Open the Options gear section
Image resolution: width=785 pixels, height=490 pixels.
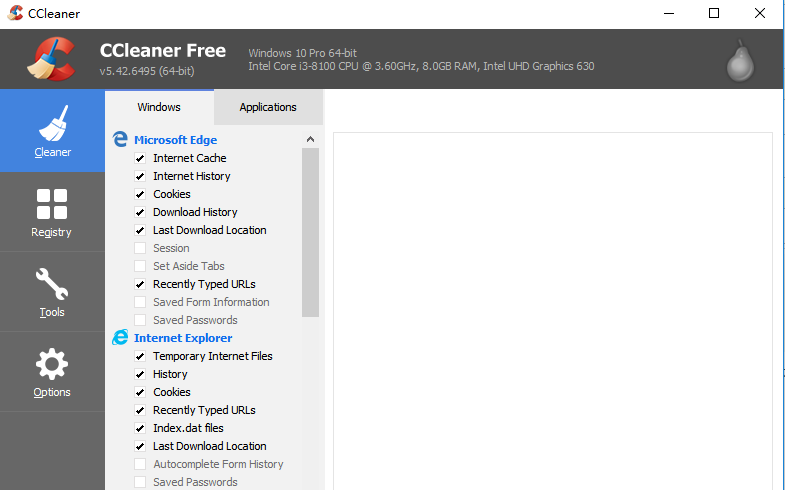pos(52,372)
